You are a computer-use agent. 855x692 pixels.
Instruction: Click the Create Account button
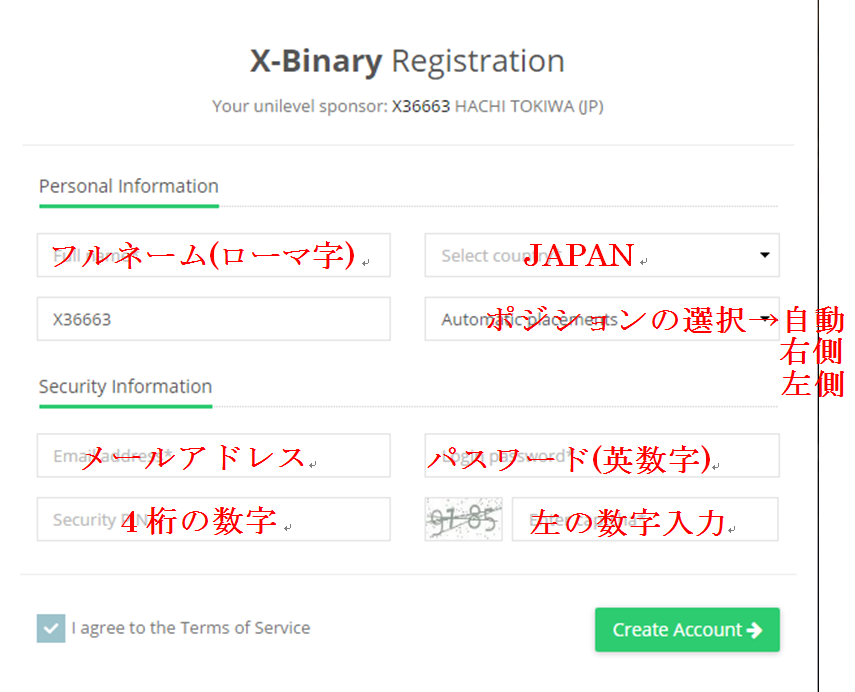687,630
